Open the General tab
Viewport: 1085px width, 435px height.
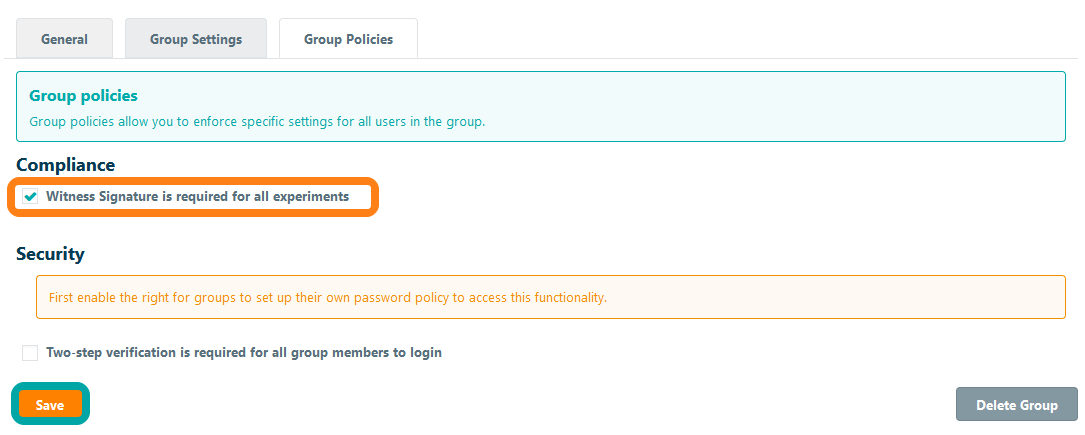pos(64,40)
